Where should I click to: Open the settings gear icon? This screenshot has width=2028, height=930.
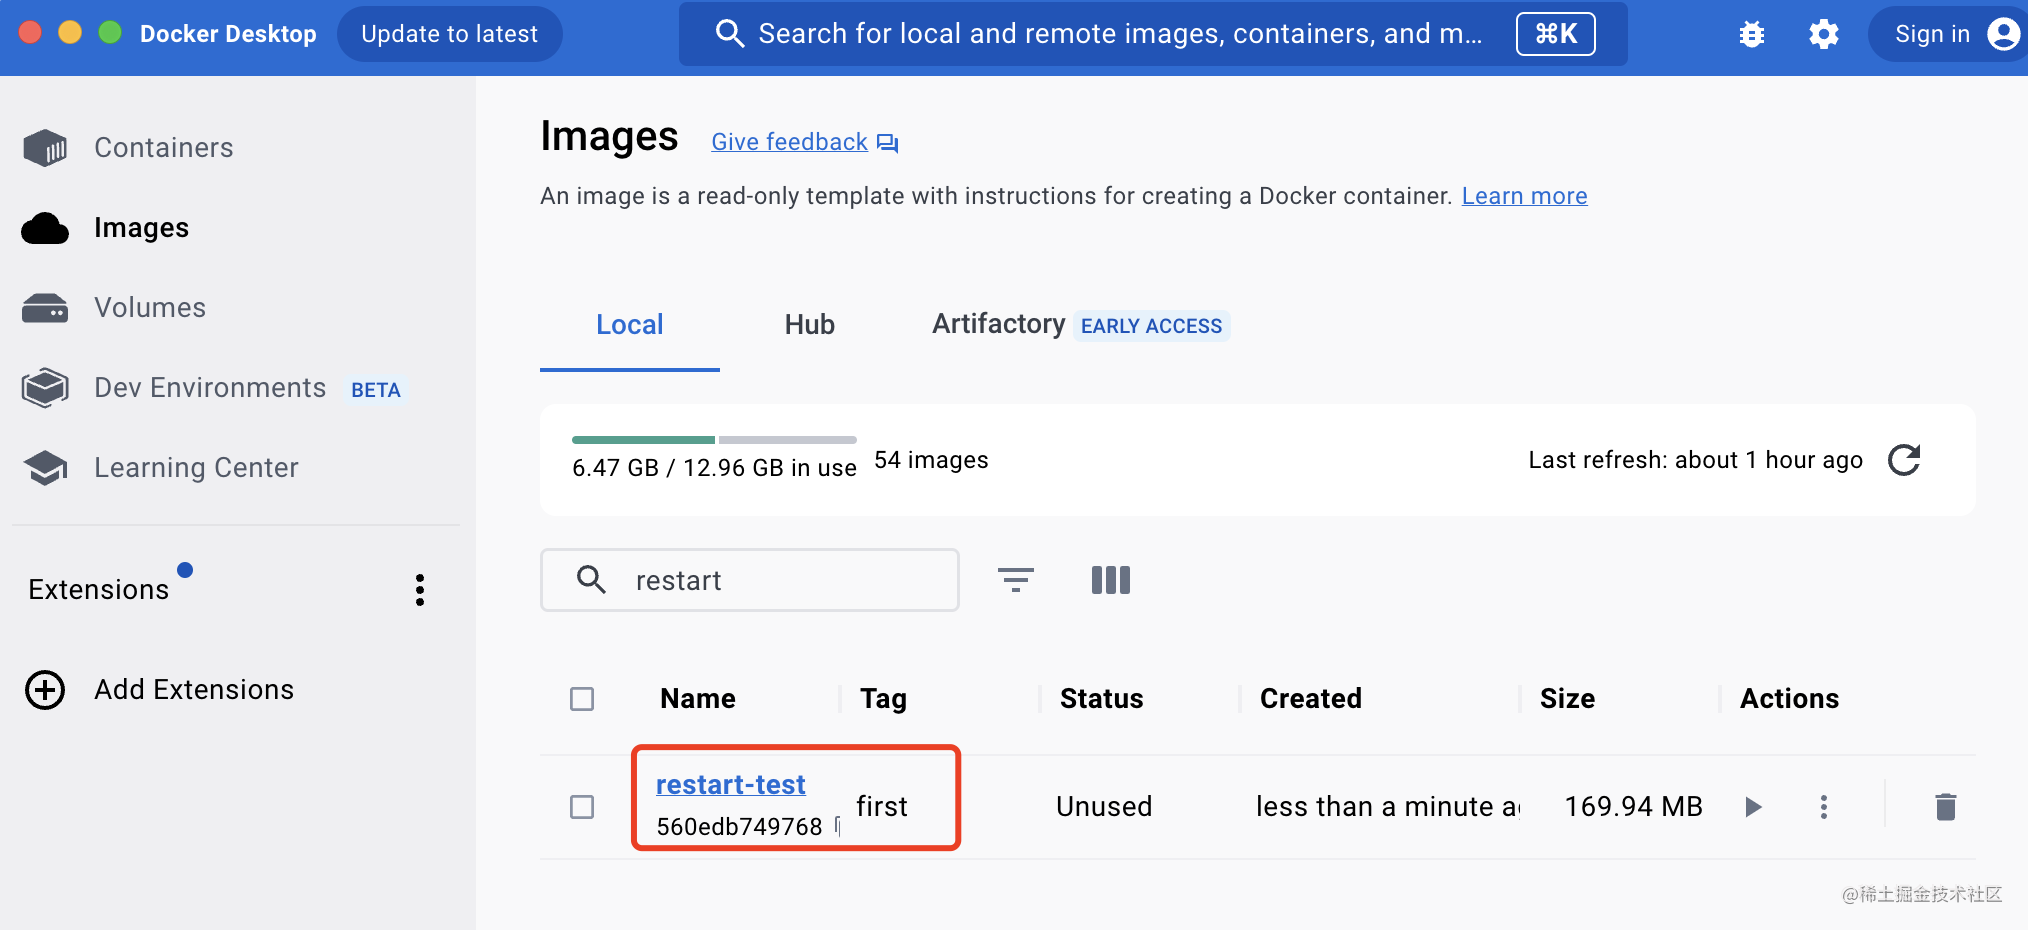pyautogui.click(x=1823, y=35)
